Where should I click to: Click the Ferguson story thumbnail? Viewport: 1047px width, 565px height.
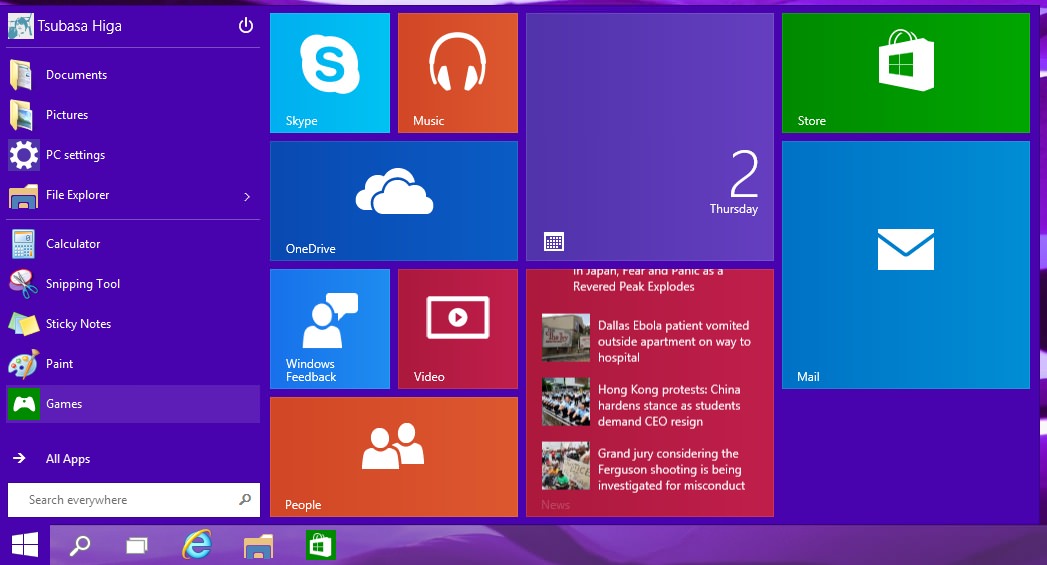[x=566, y=466]
